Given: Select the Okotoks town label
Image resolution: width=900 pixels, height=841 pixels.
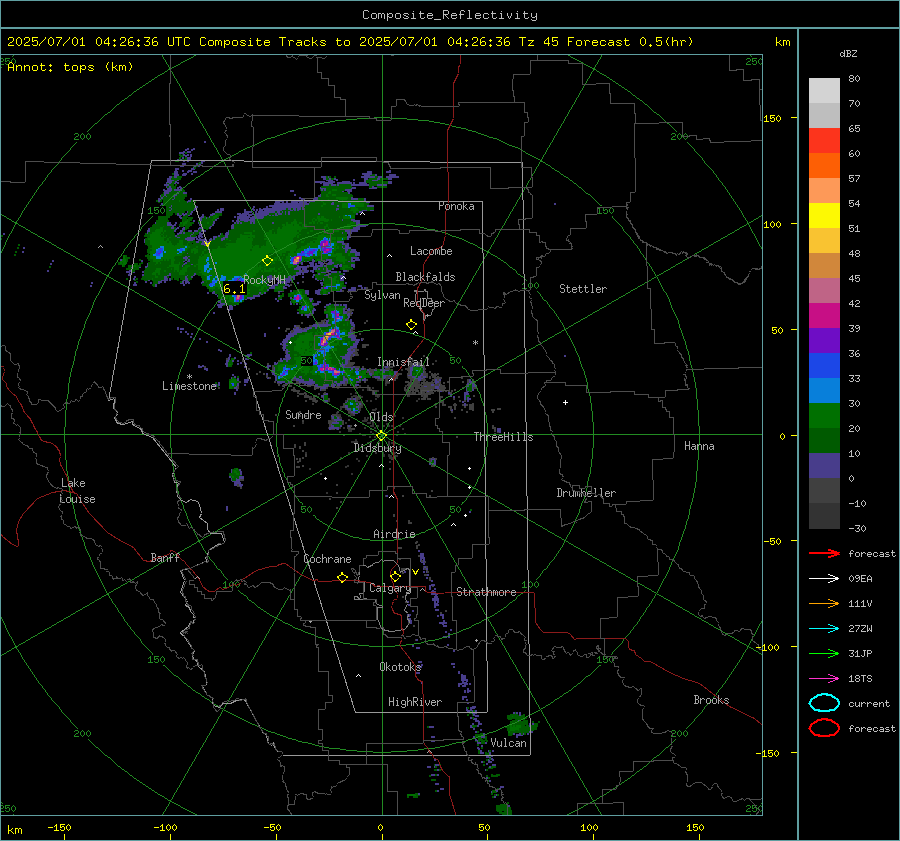Looking at the screenshot, I should coord(400,666).
